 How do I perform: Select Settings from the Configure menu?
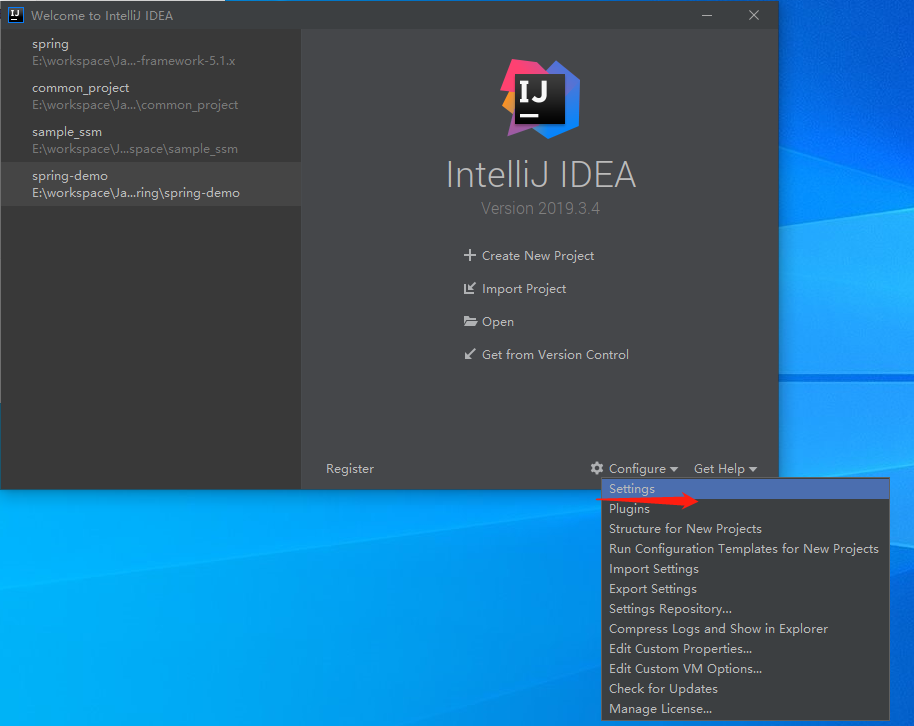632,489
